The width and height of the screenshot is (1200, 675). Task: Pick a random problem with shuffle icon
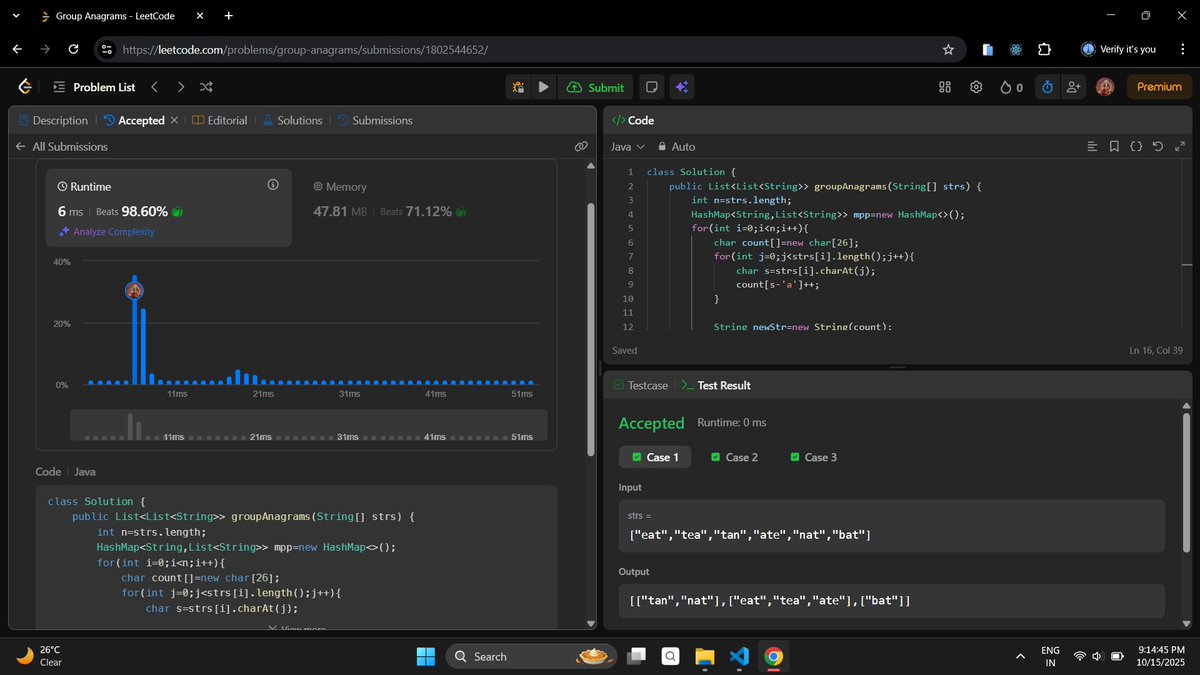point(206,87)
